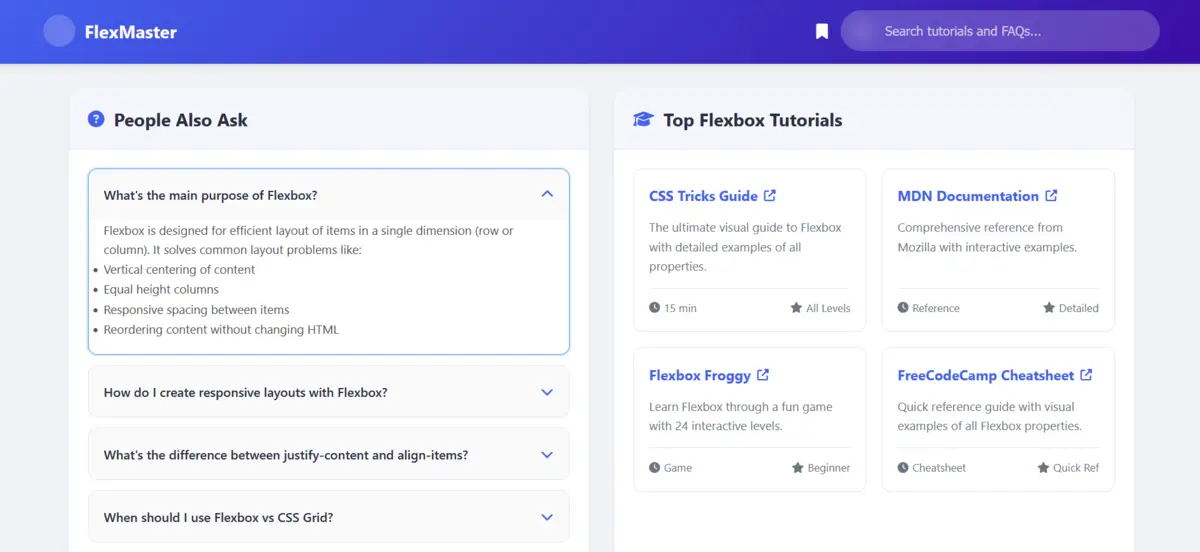Screen dimensions: 1200x552
Task: Click the FlexMaster round logo icon
Action: click(59, 31)
